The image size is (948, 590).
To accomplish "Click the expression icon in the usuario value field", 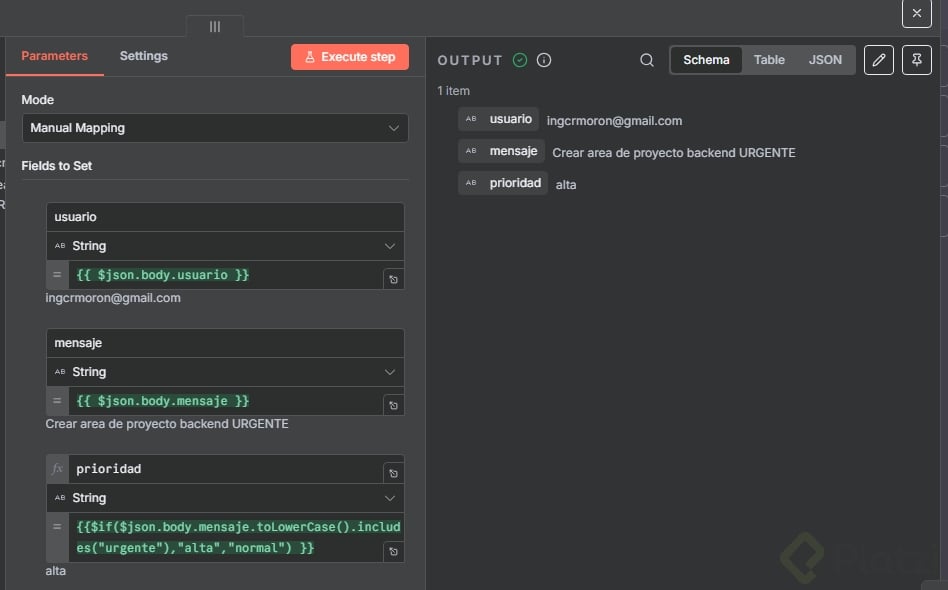I will 394,280.
